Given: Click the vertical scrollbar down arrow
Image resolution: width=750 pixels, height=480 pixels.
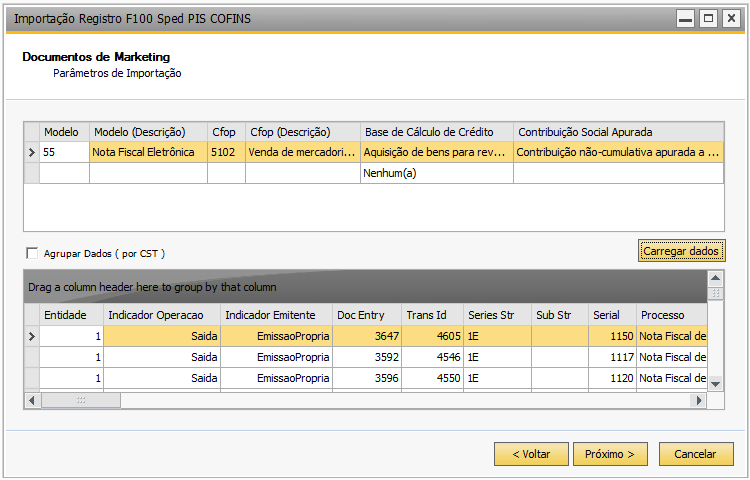Looking at the screenshot, I should point(716,383).
